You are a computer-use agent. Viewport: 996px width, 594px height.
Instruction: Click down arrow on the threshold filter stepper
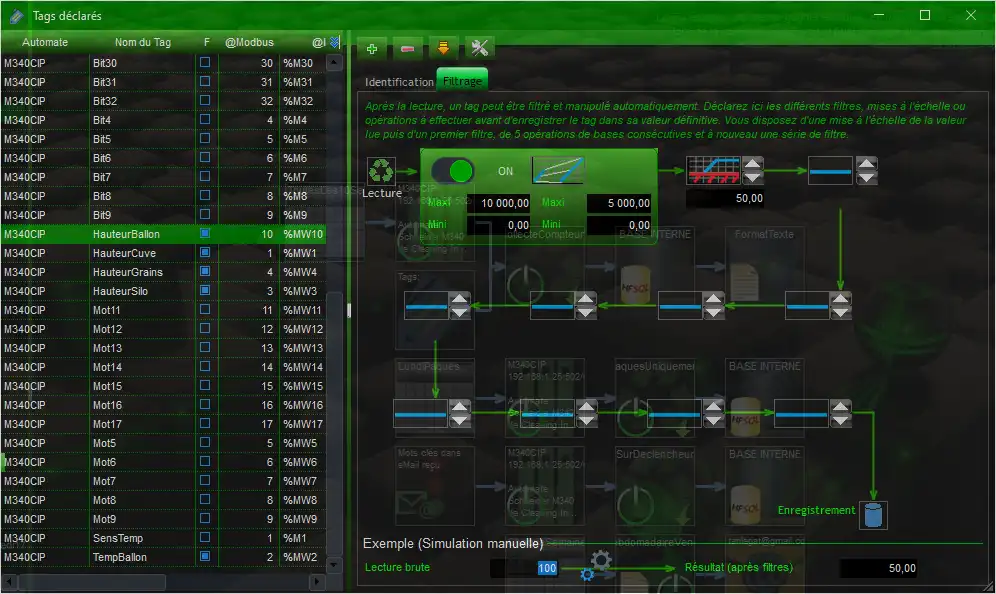click(753, 178)
